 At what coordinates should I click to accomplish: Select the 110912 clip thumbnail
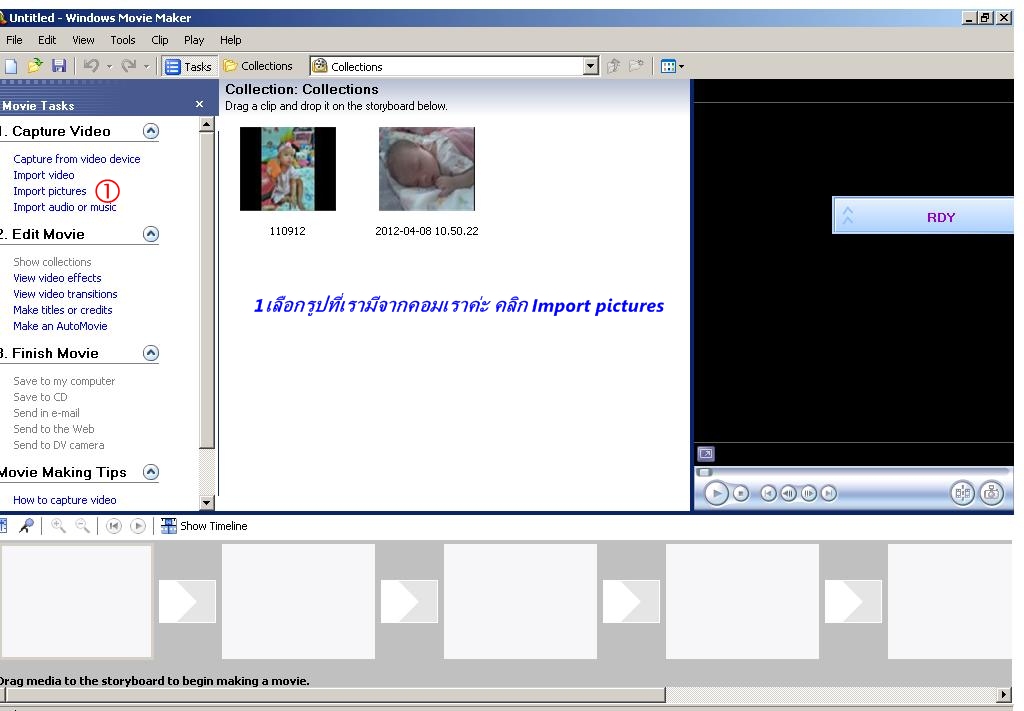[x=288, y=168]
